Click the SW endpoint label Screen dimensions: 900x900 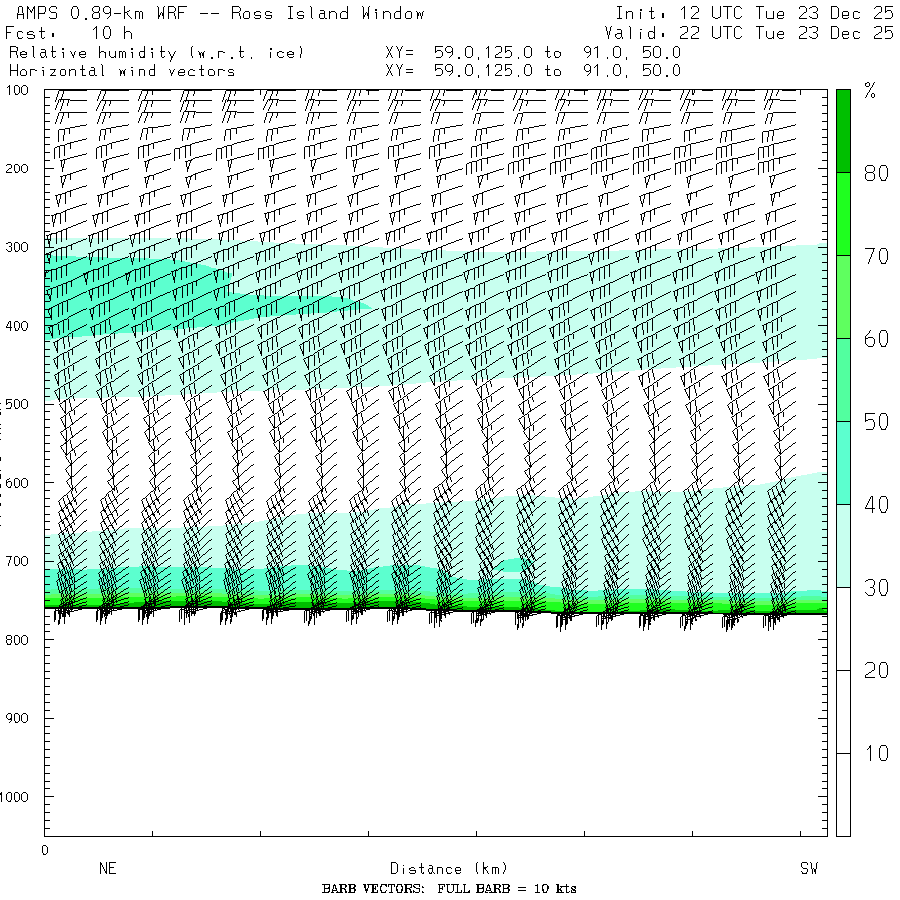tap(808, 869)
